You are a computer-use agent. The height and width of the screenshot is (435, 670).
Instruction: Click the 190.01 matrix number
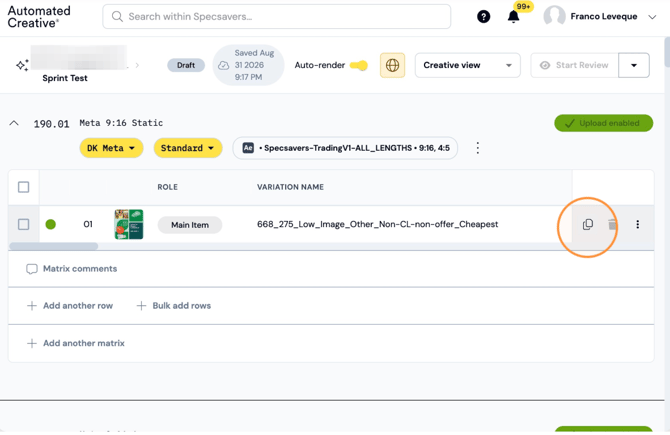pyautogui.click(x=51, y=124)
